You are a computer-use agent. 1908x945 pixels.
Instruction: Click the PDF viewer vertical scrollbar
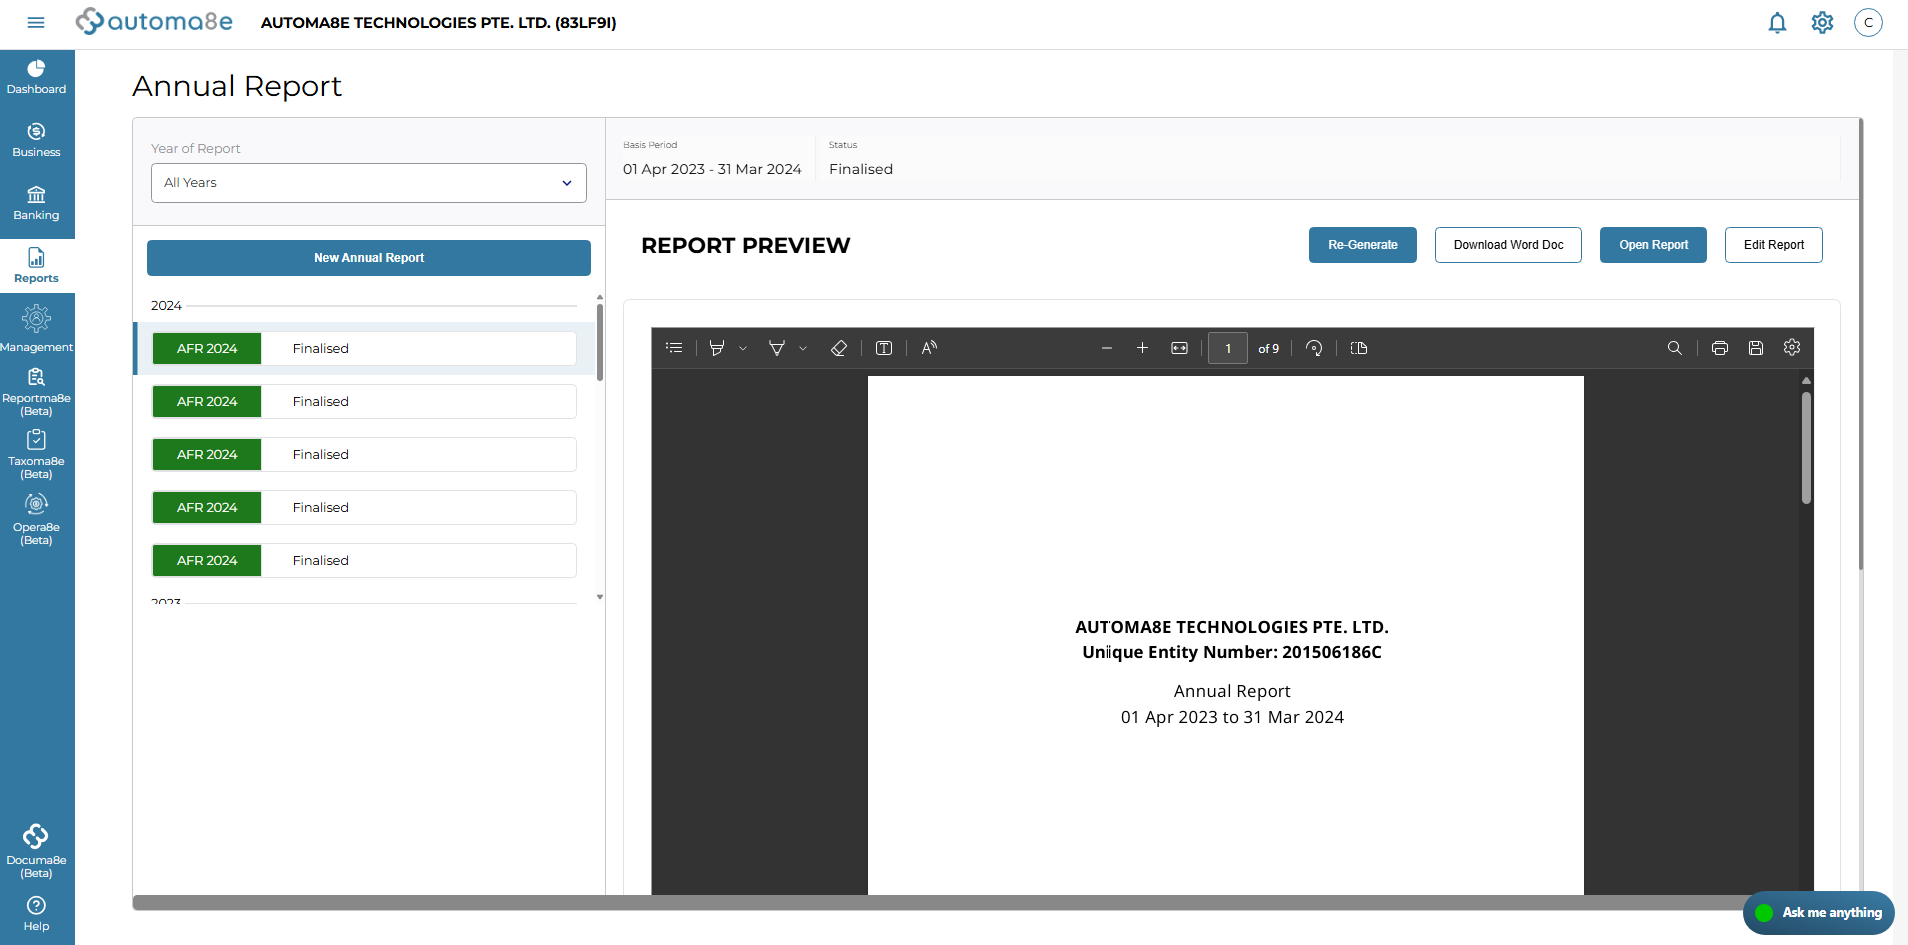click(1806, 448)
